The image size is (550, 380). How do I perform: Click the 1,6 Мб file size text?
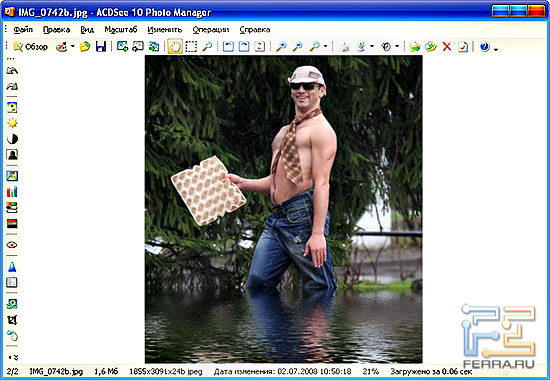pos(106,371)
